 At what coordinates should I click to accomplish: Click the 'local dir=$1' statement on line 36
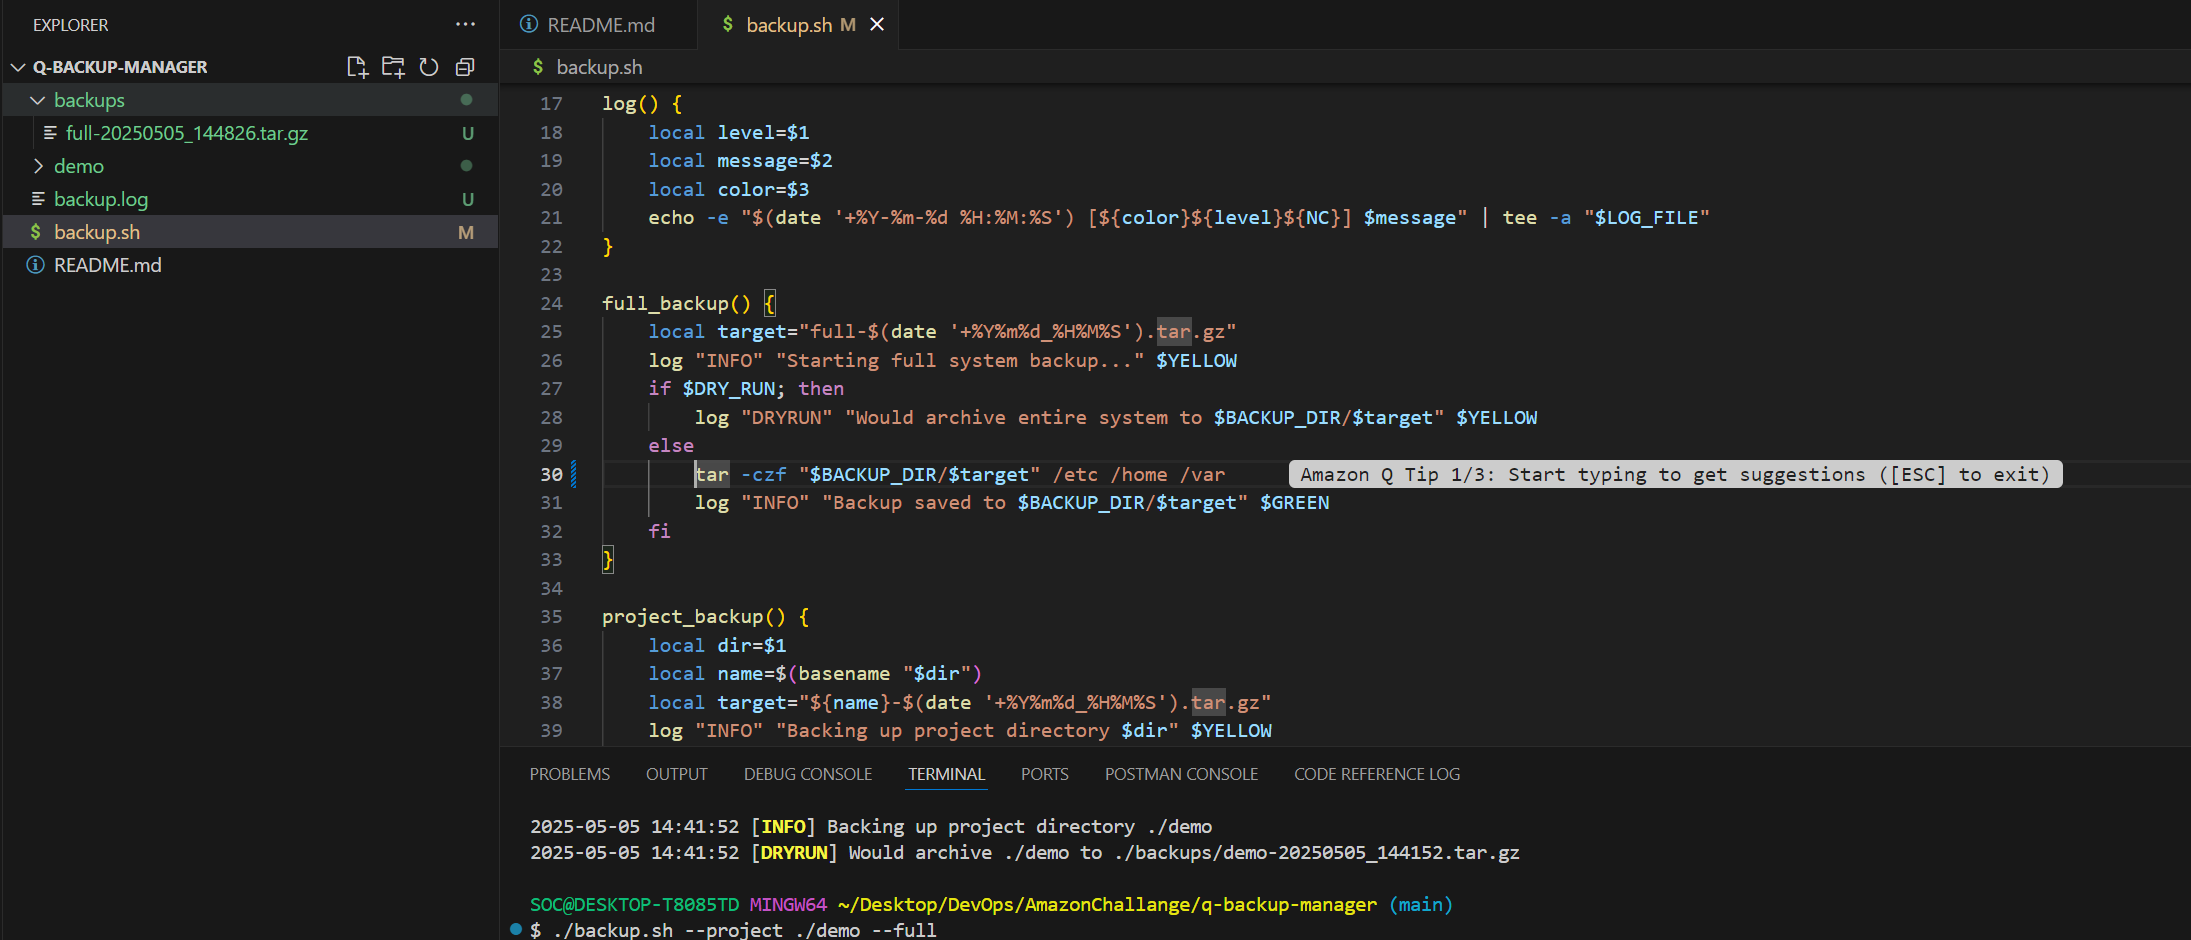coord(717,645)
